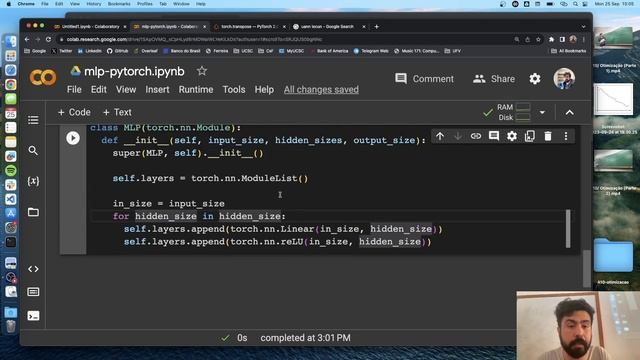
Task: Open the terminal panel icon
Action: pyautogui.click(x=33, y=316)
